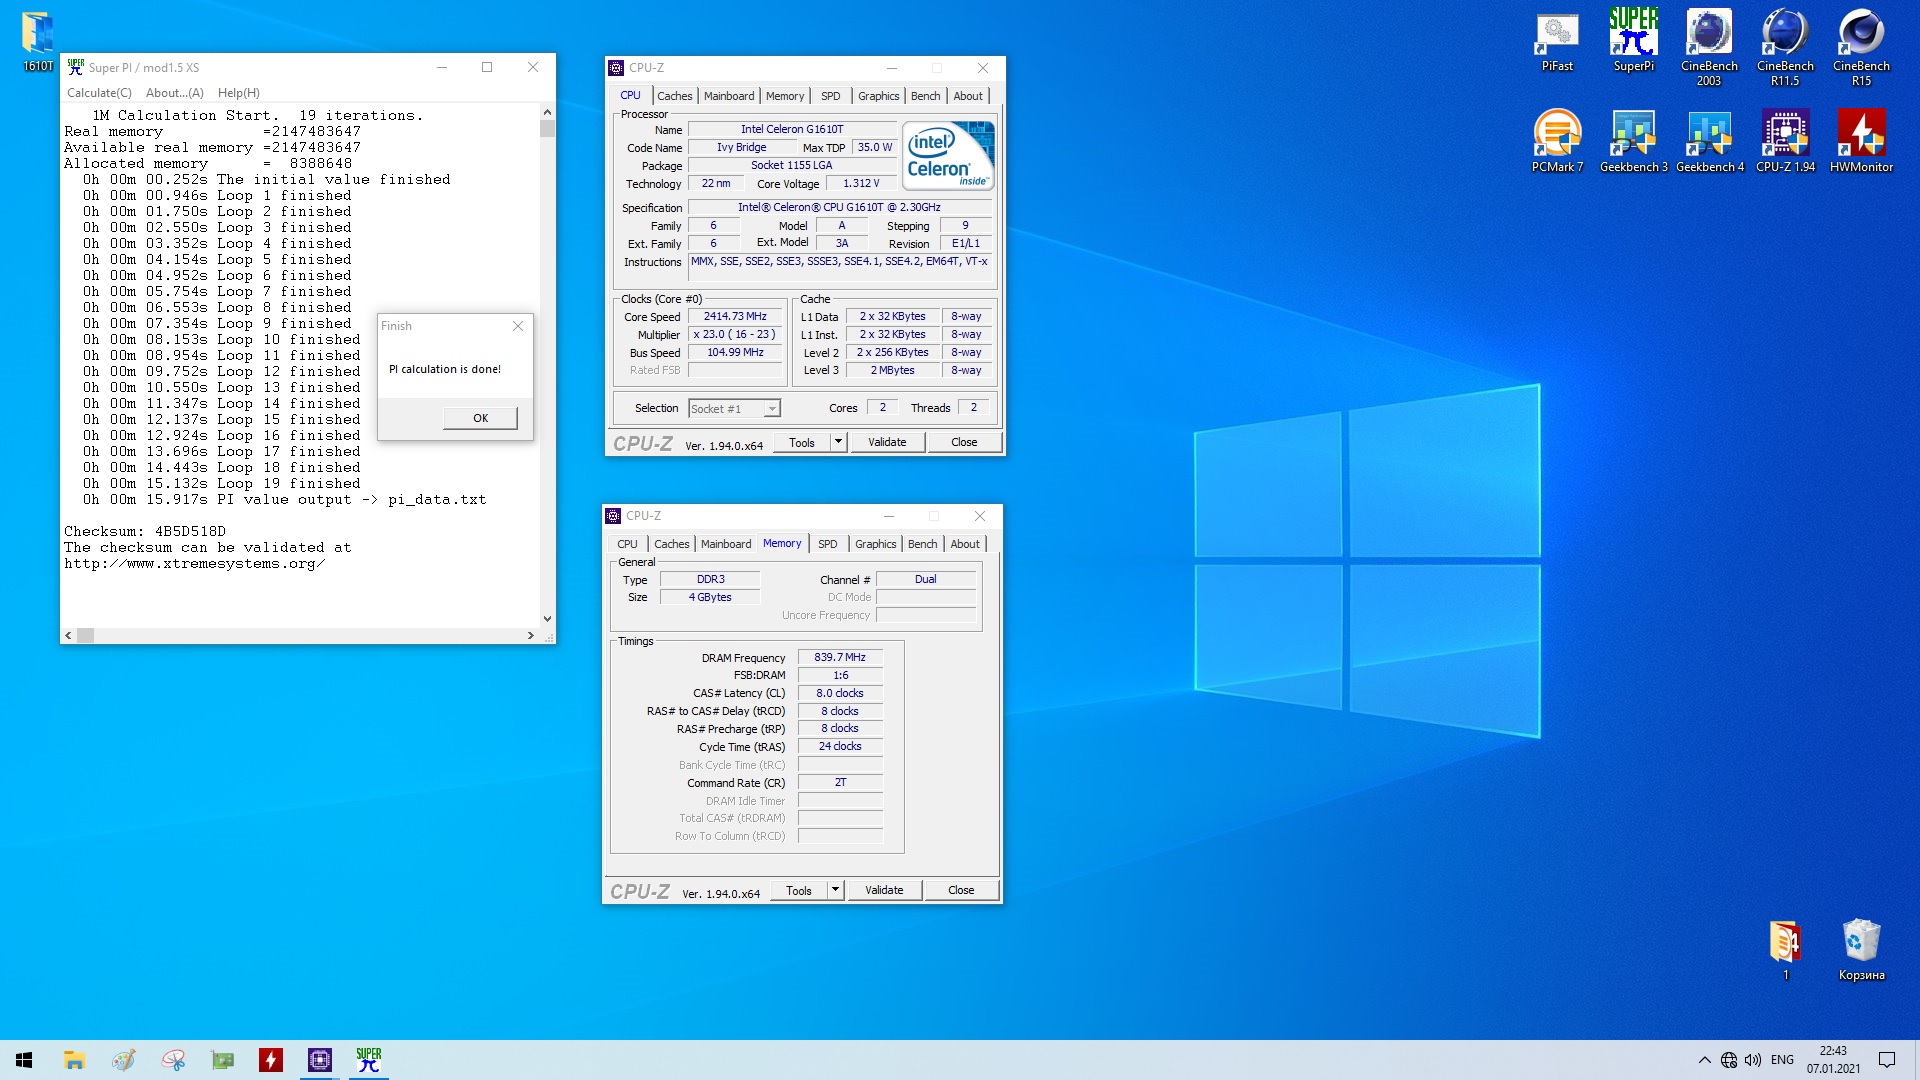Show hidden tray icons chevron
Screen dimensions: 1920x1080
pos(1704,1060)
